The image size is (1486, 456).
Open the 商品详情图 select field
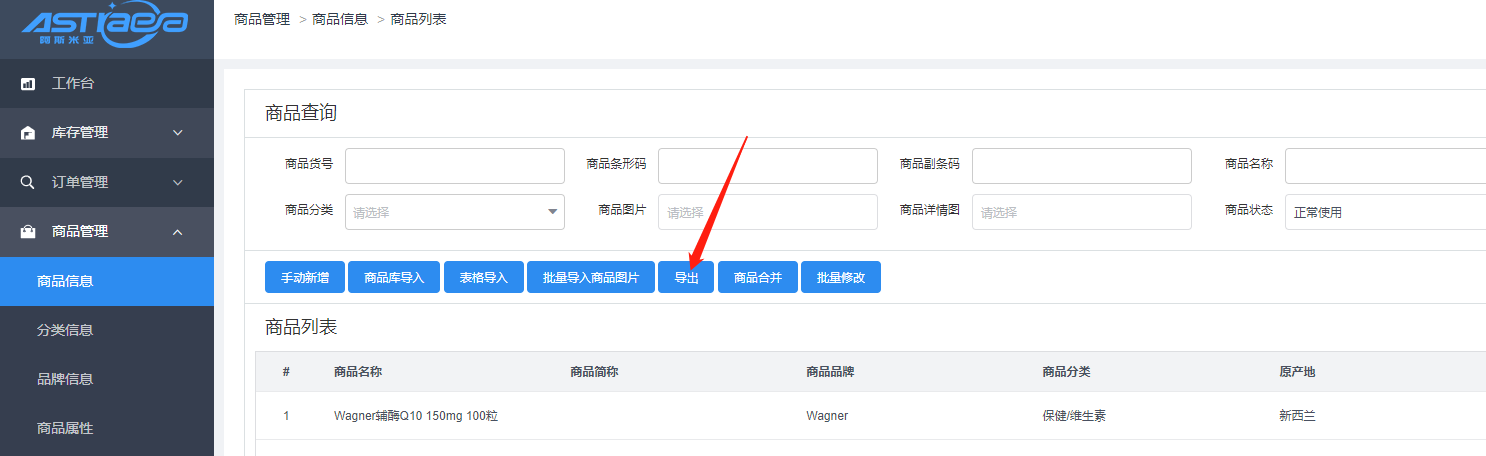(1081, 212)
